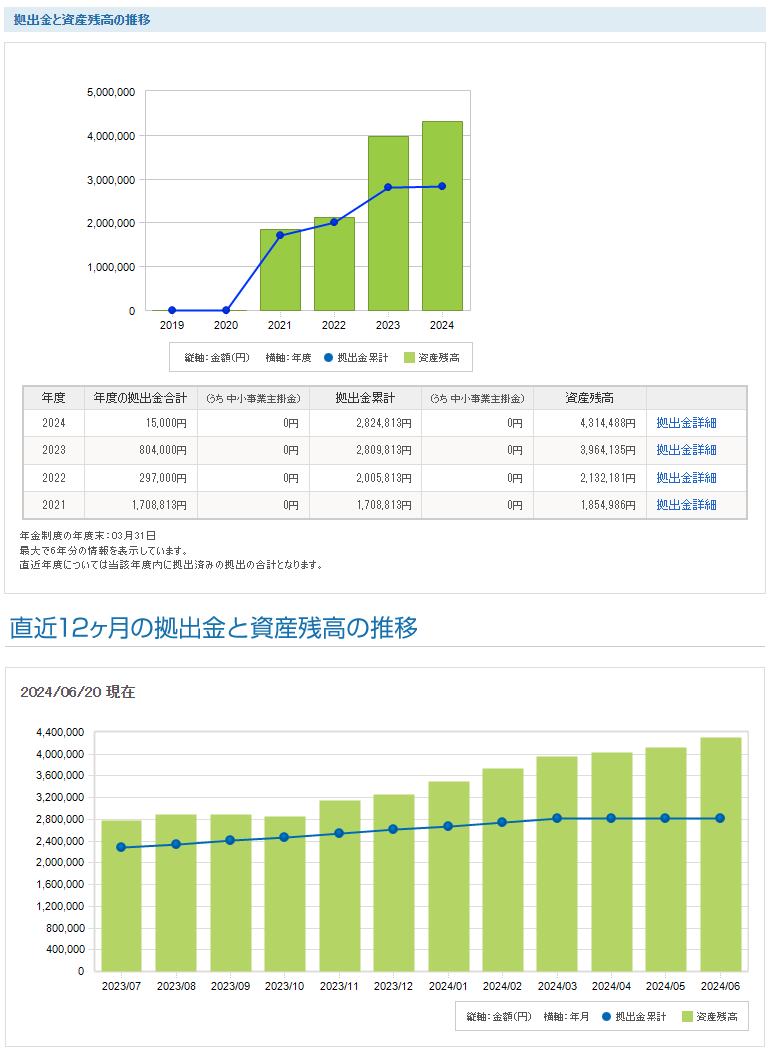Viewport: 770px width, 1060px height.
Task: Click green 資産残高 legend swatch in yearly chart
Action: click(409, 357)
